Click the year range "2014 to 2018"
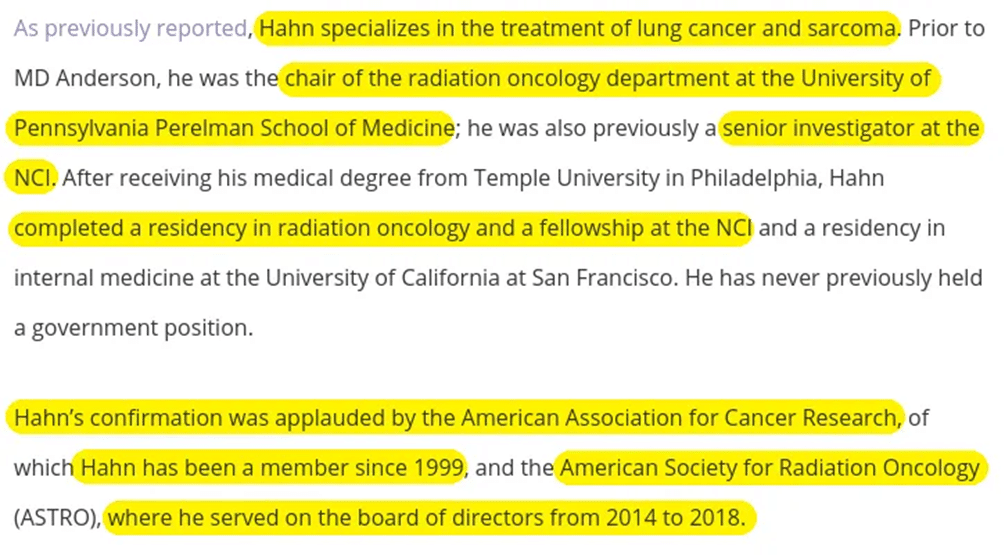 click(674, 518)
